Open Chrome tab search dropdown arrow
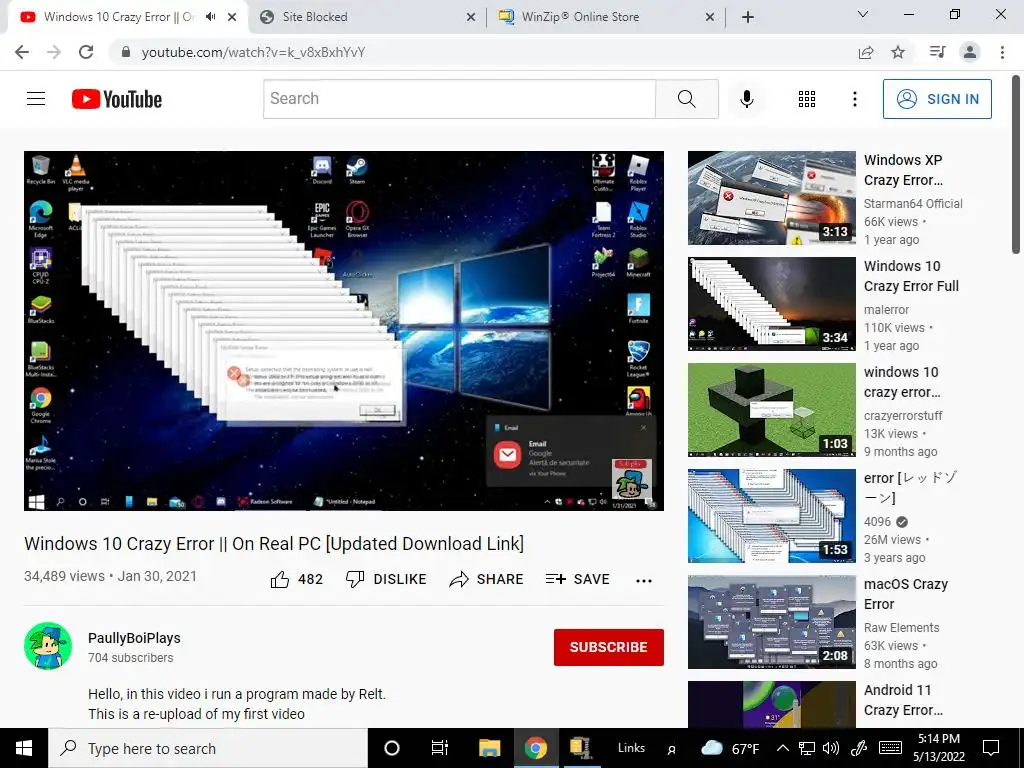Image resolution: width=1024 pixels, height=768 pixels. 863,14
